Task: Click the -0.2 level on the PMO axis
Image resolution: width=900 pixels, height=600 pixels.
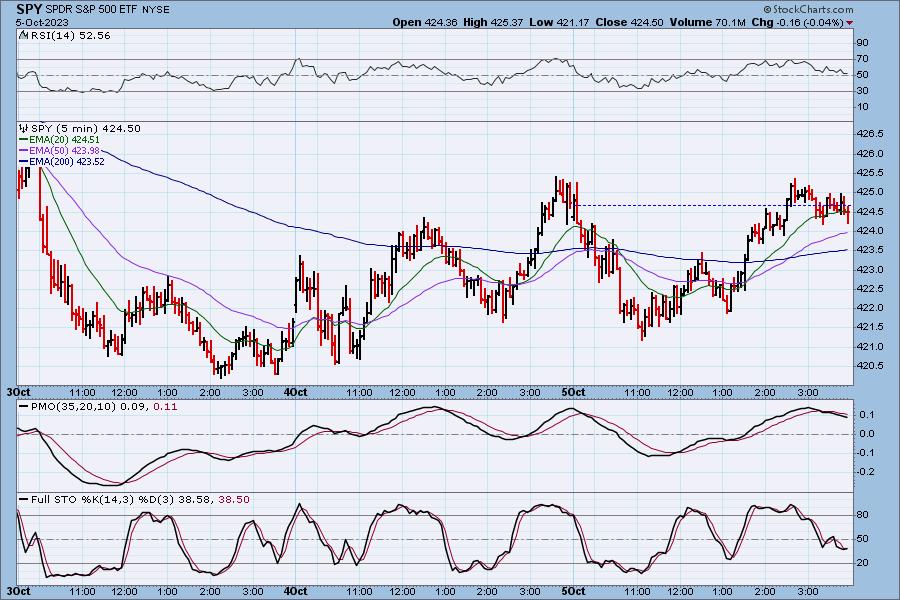Action: point(865,472)
